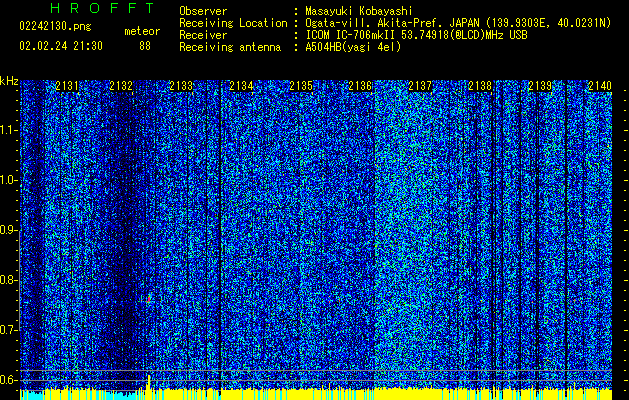This screenshot has width=629, height=400.
Task: Click the Receiving Location field label
Action: click(233, 23)
